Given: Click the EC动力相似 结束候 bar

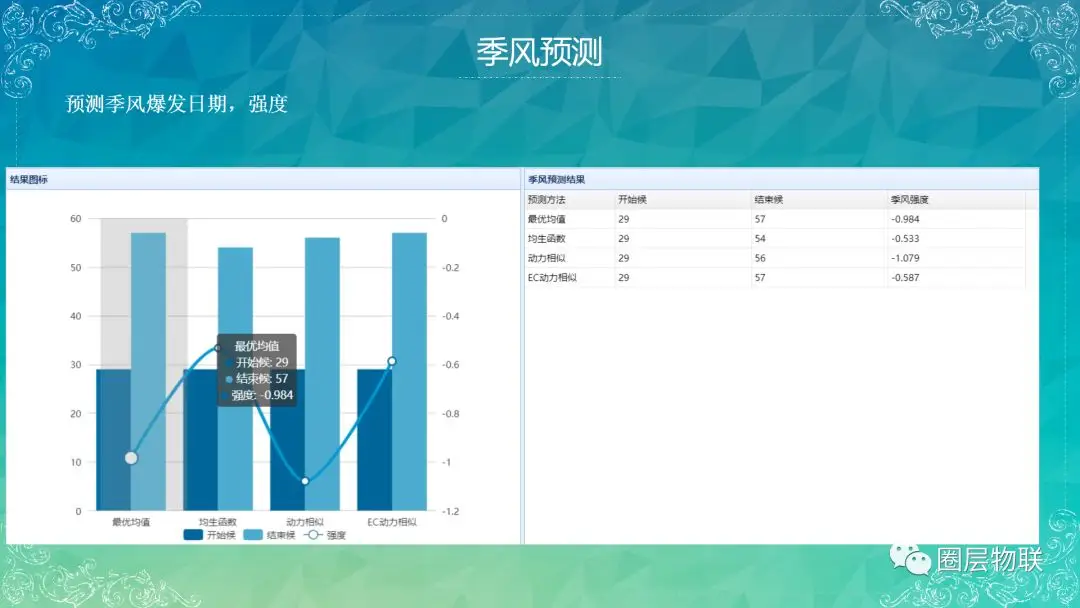Looking at the screenshot, I should point(409,372).
